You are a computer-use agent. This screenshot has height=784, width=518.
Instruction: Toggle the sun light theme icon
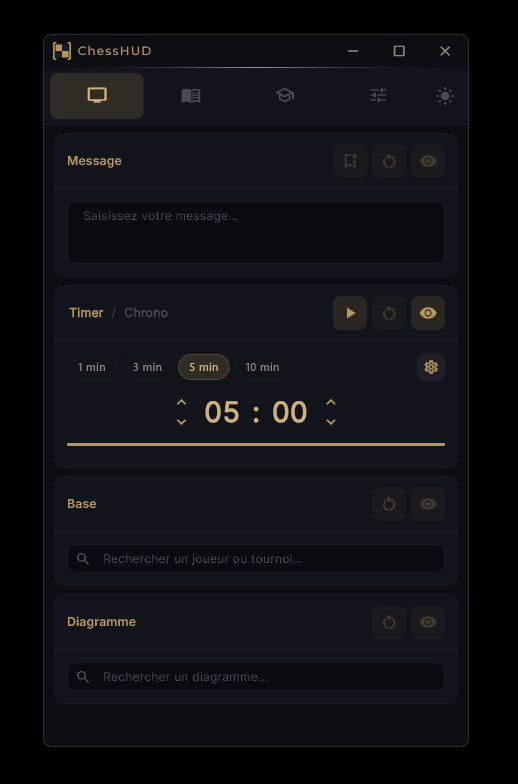[445, 96]
